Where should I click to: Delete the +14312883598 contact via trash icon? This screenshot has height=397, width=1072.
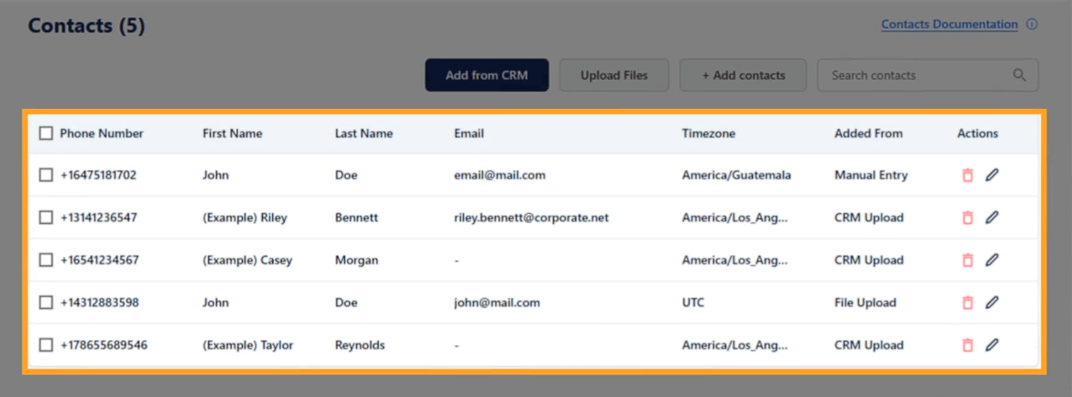coord(967,303)
